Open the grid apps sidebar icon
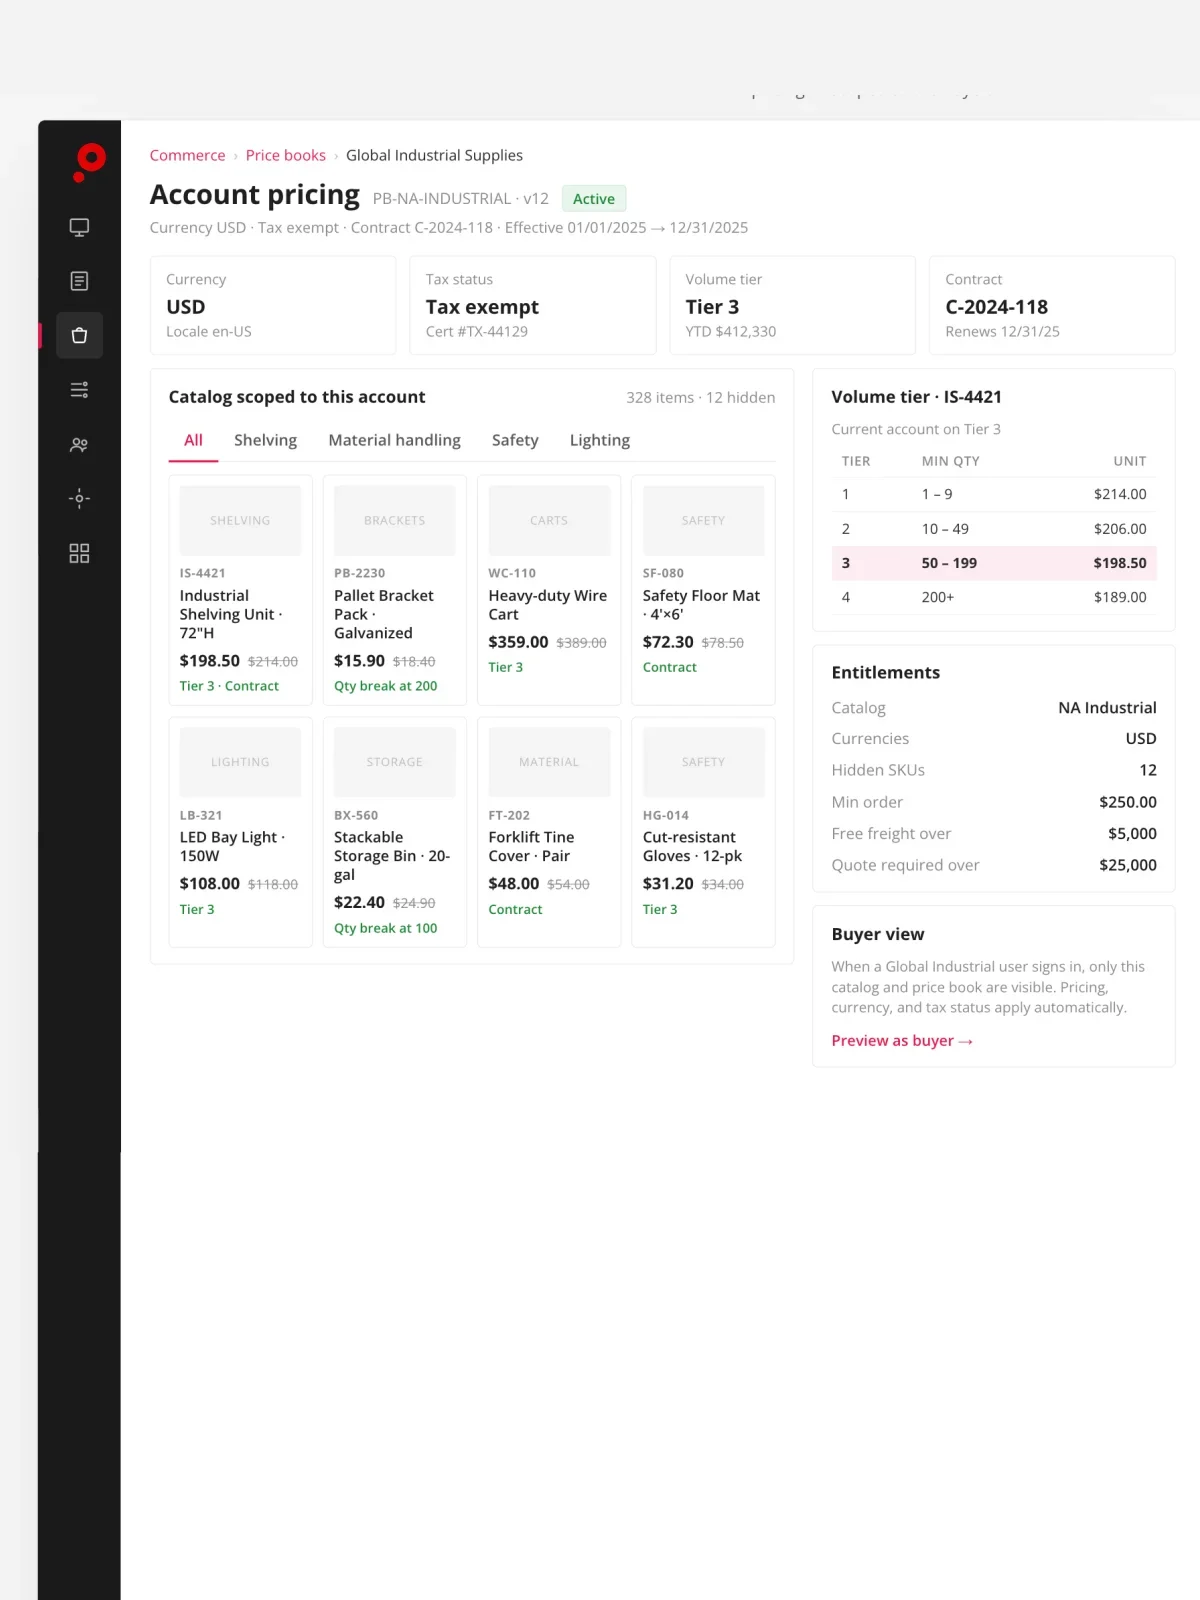Screen dimensions: 1200x1600 pyautogui.click(x=80, y=553)
